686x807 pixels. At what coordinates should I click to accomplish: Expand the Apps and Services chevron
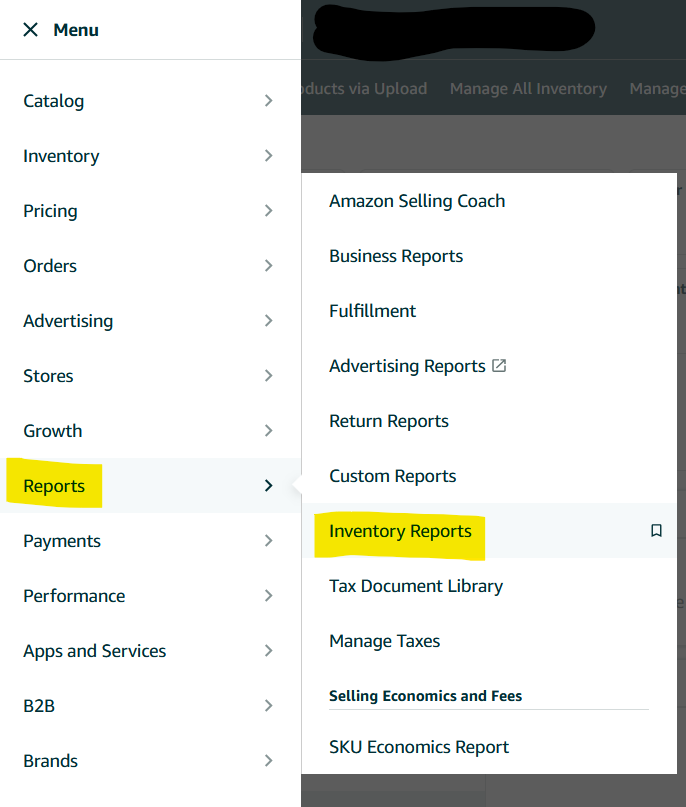[268, 651]
